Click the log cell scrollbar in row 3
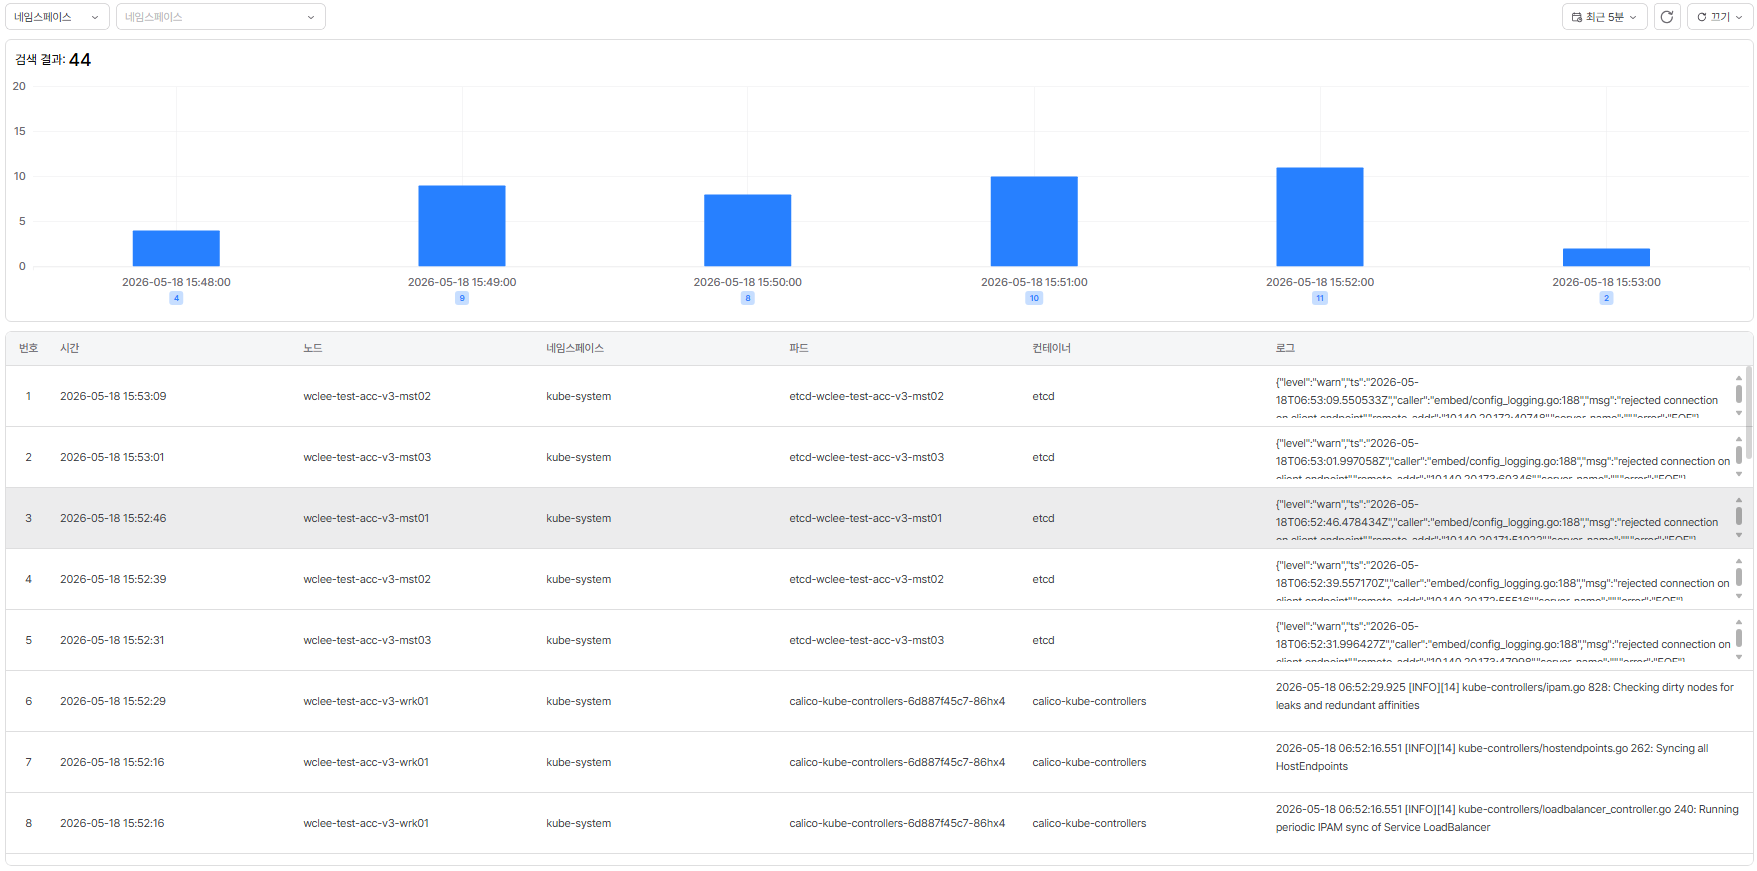Viewport: 1757px width, 871px height. (1739, 518)
